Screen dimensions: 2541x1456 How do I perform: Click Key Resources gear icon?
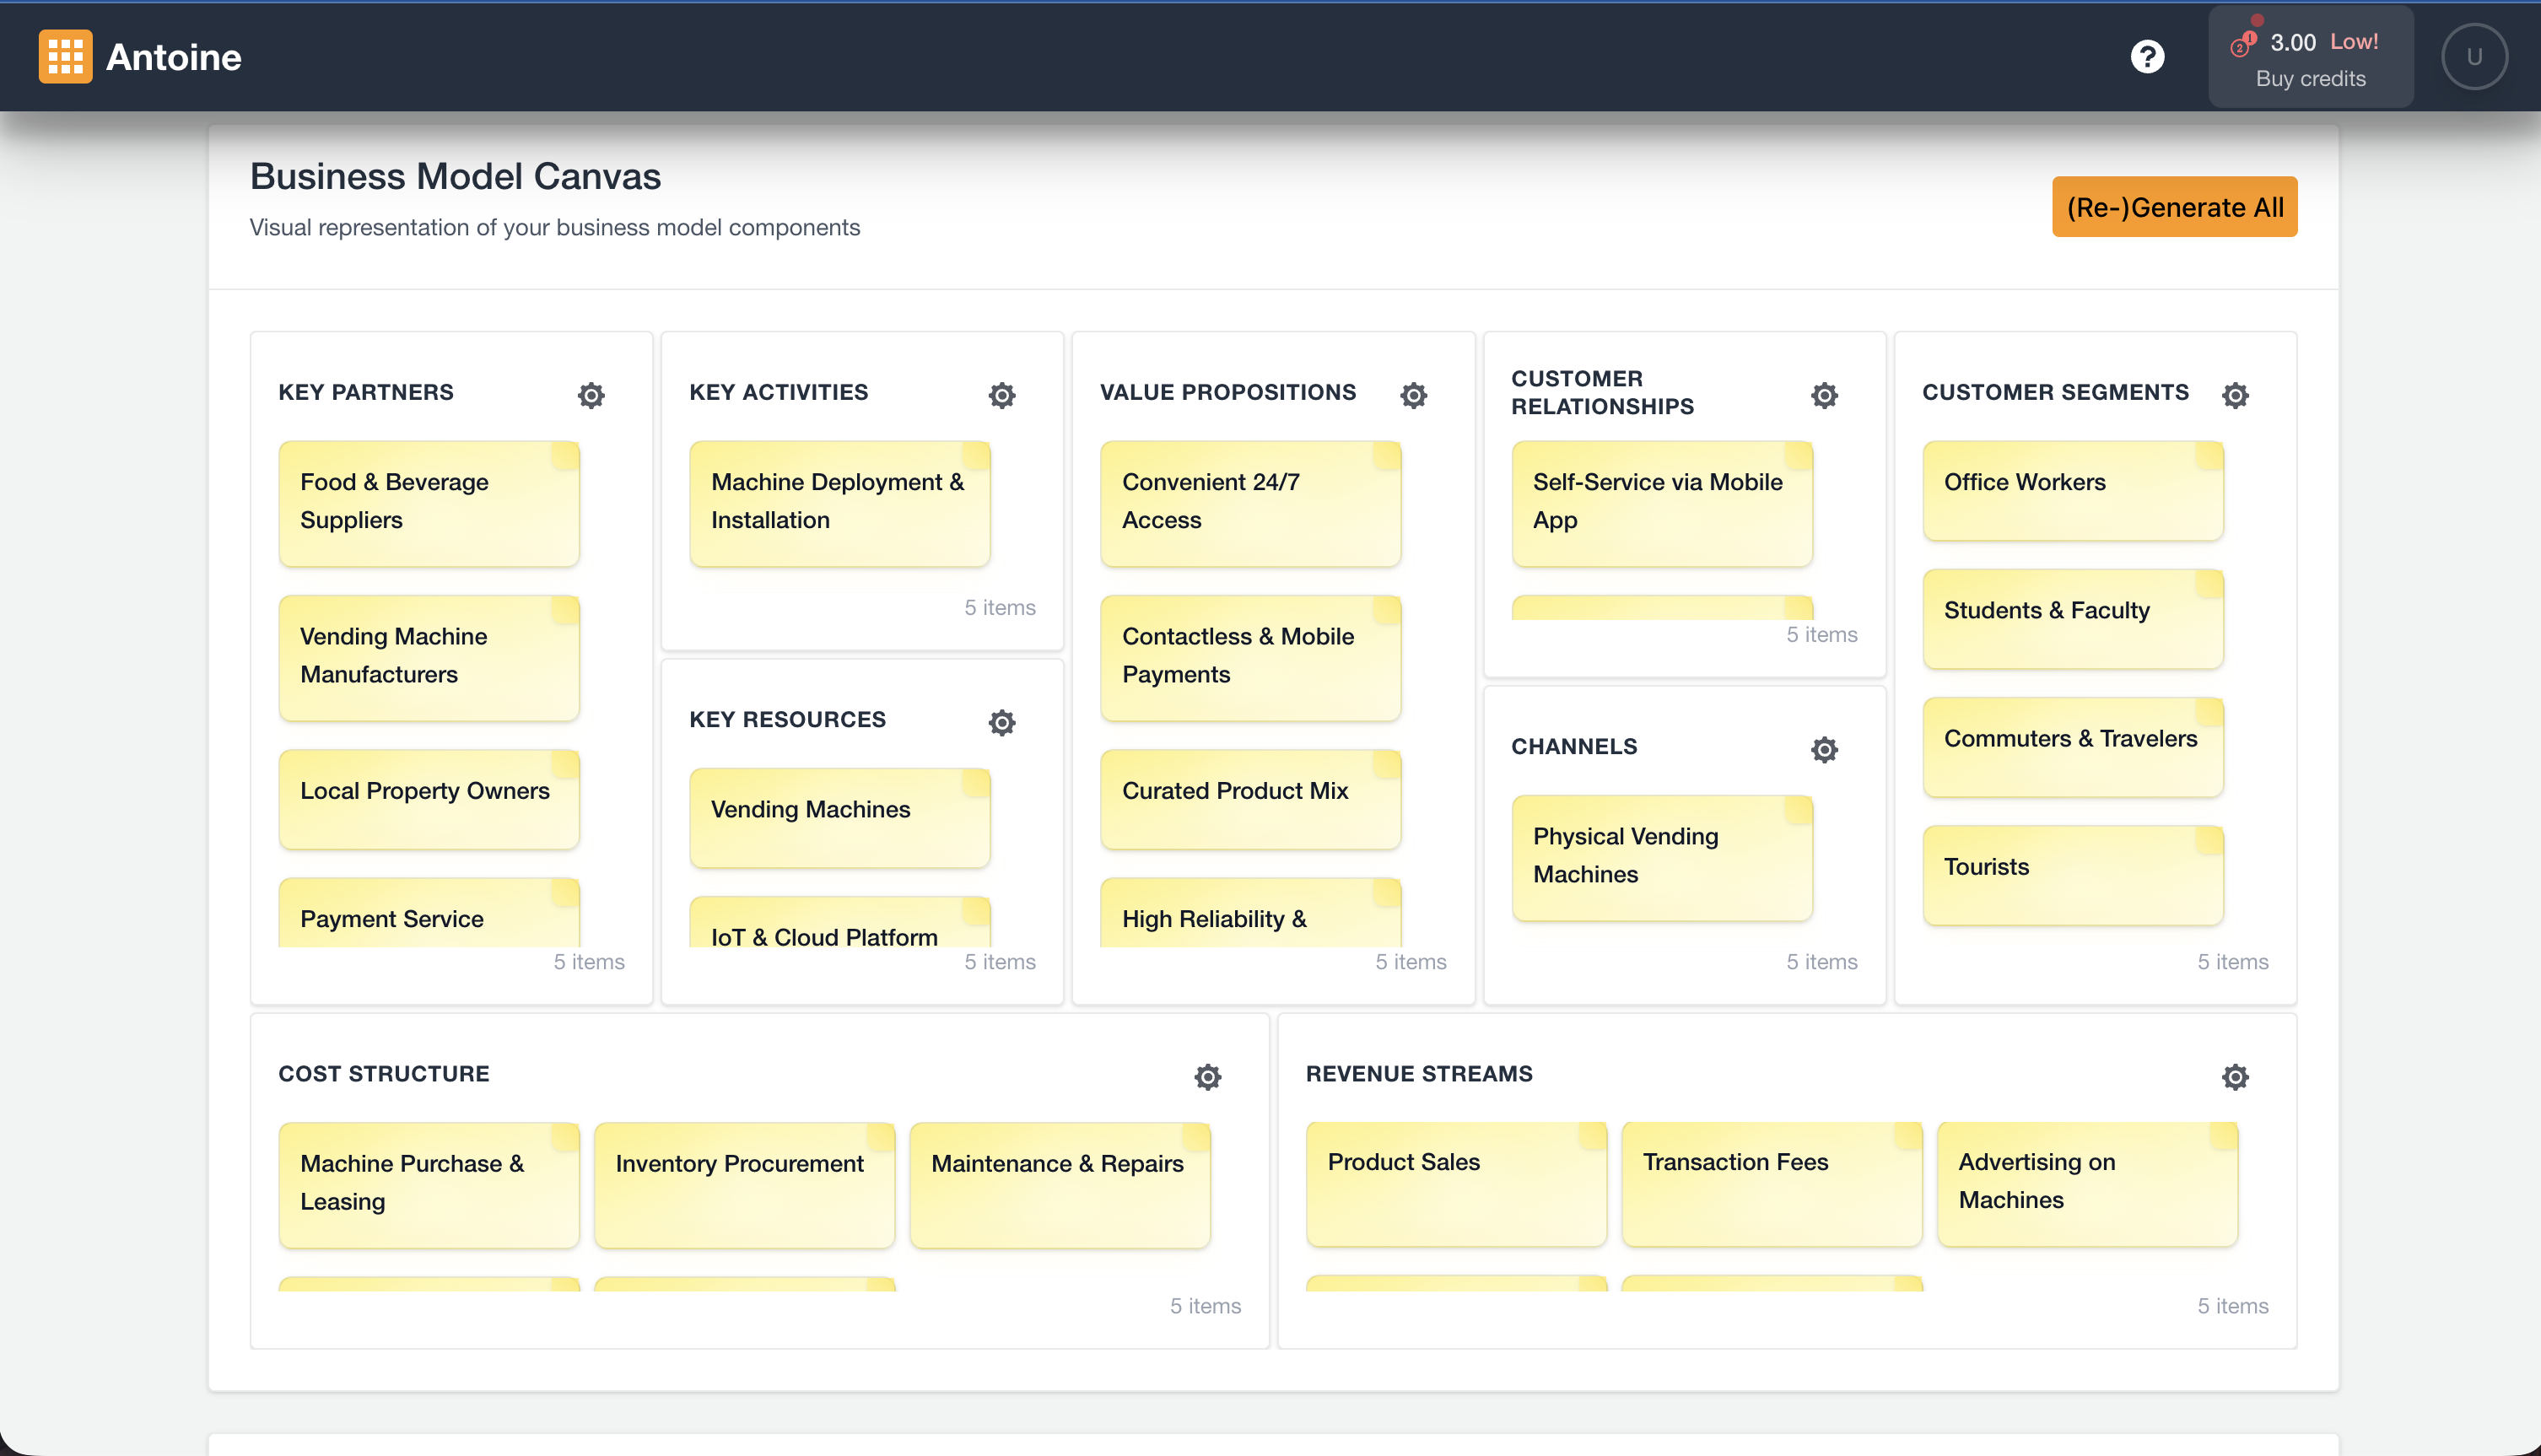coord(1002,722)
